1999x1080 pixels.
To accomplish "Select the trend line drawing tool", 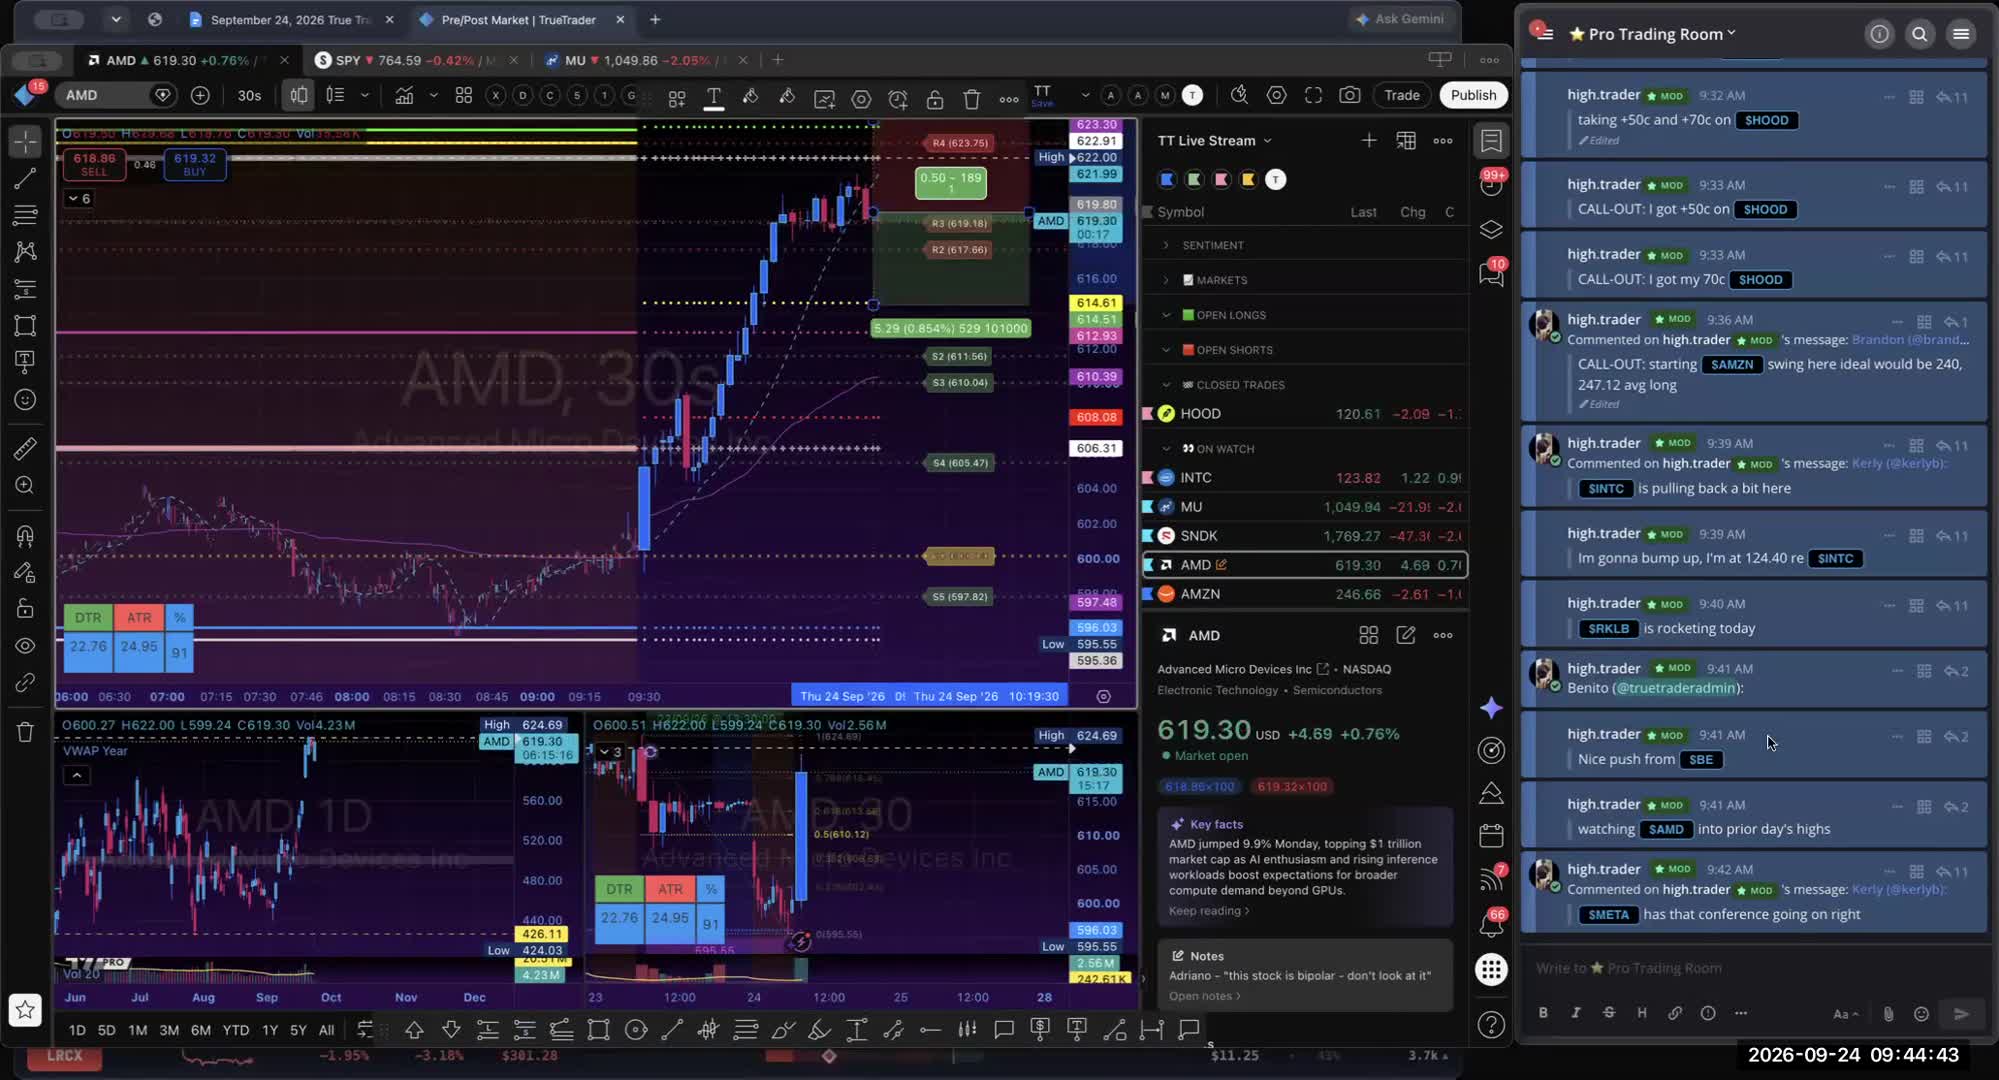I will (25, 179).
